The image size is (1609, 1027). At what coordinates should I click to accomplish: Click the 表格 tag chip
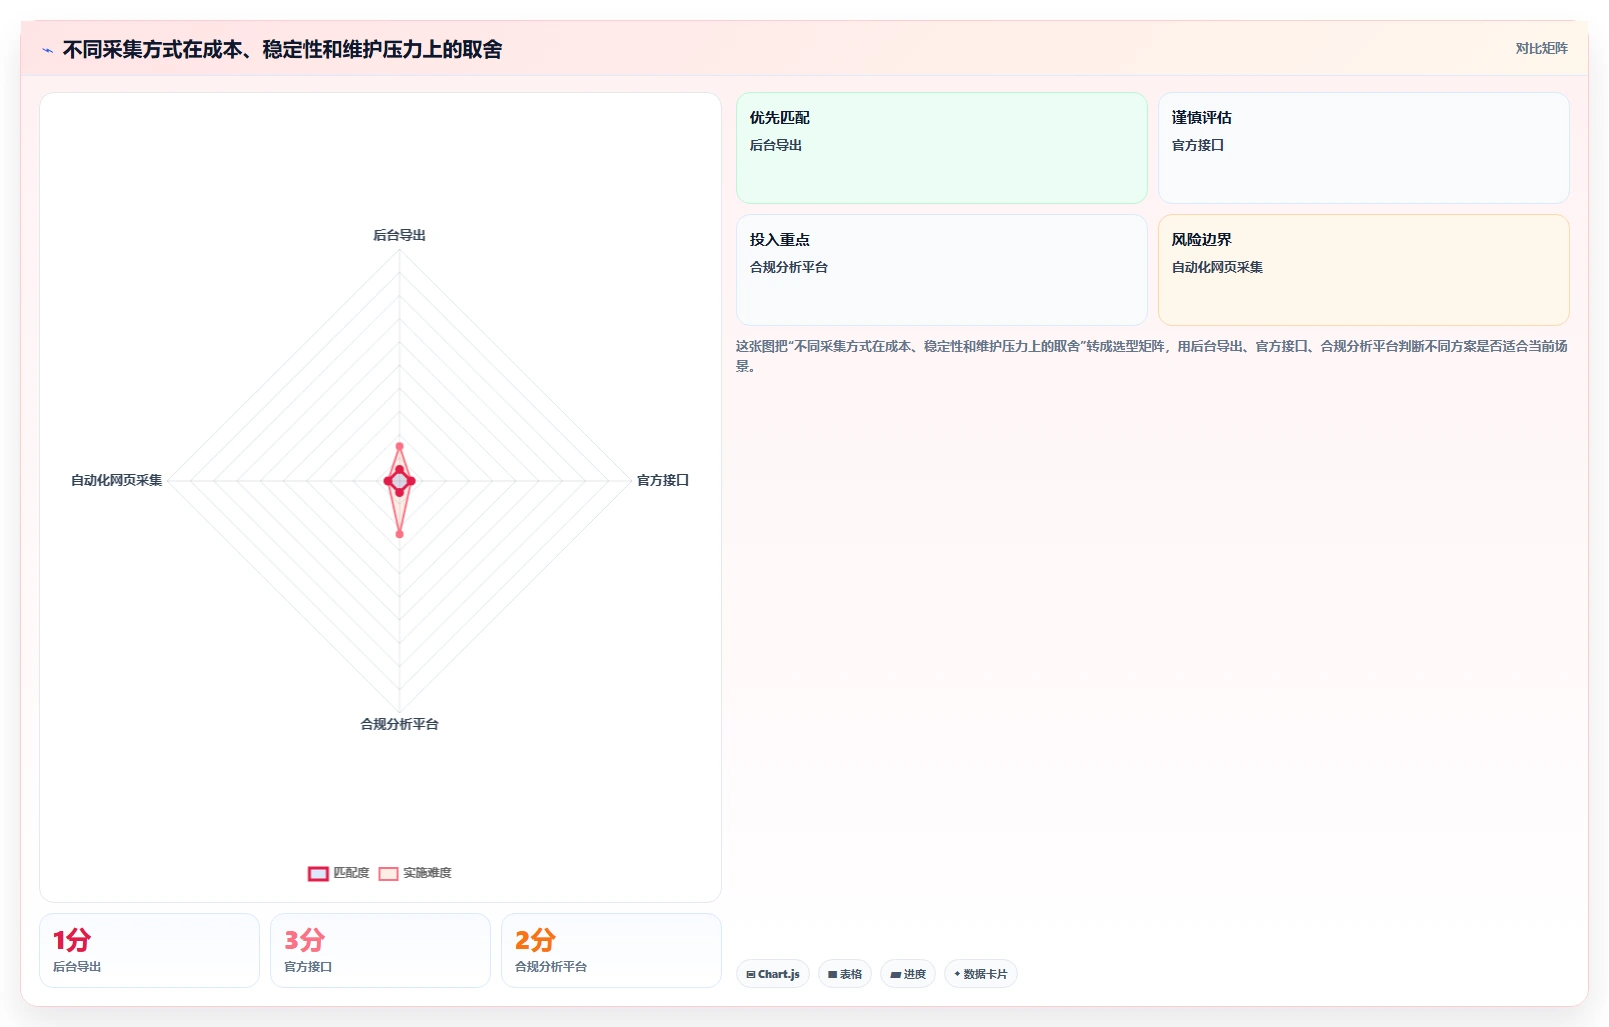(x=845, y=974)
